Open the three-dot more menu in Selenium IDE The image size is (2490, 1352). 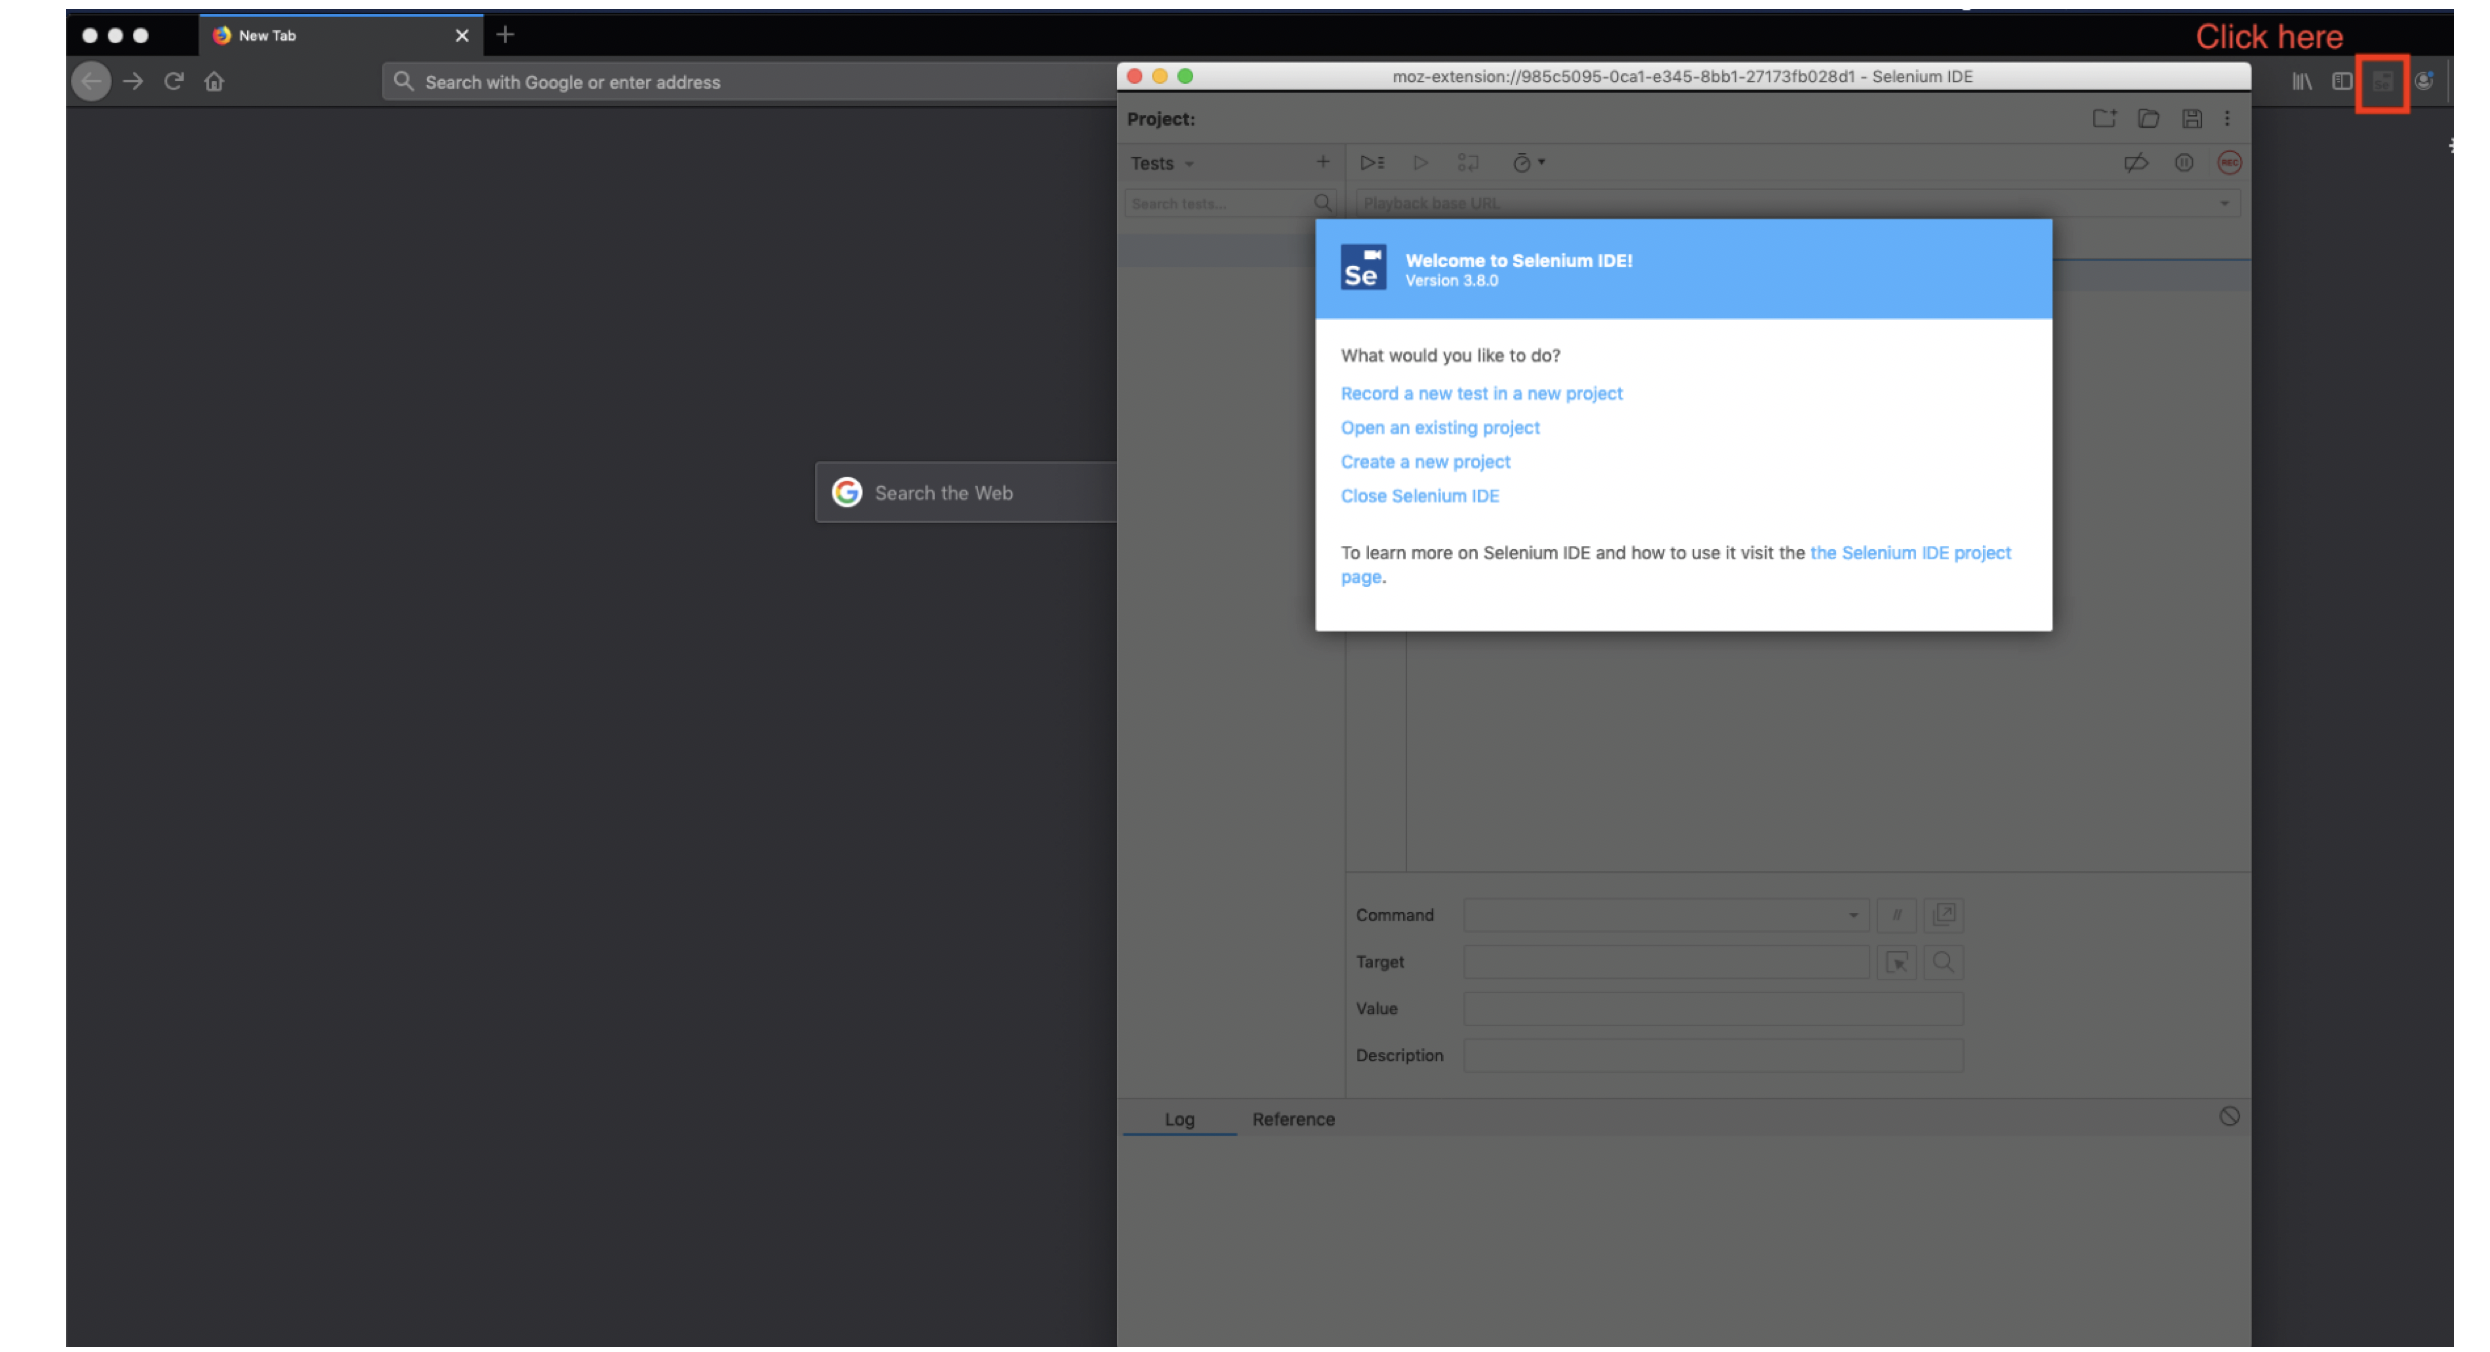coord(2227,119)
